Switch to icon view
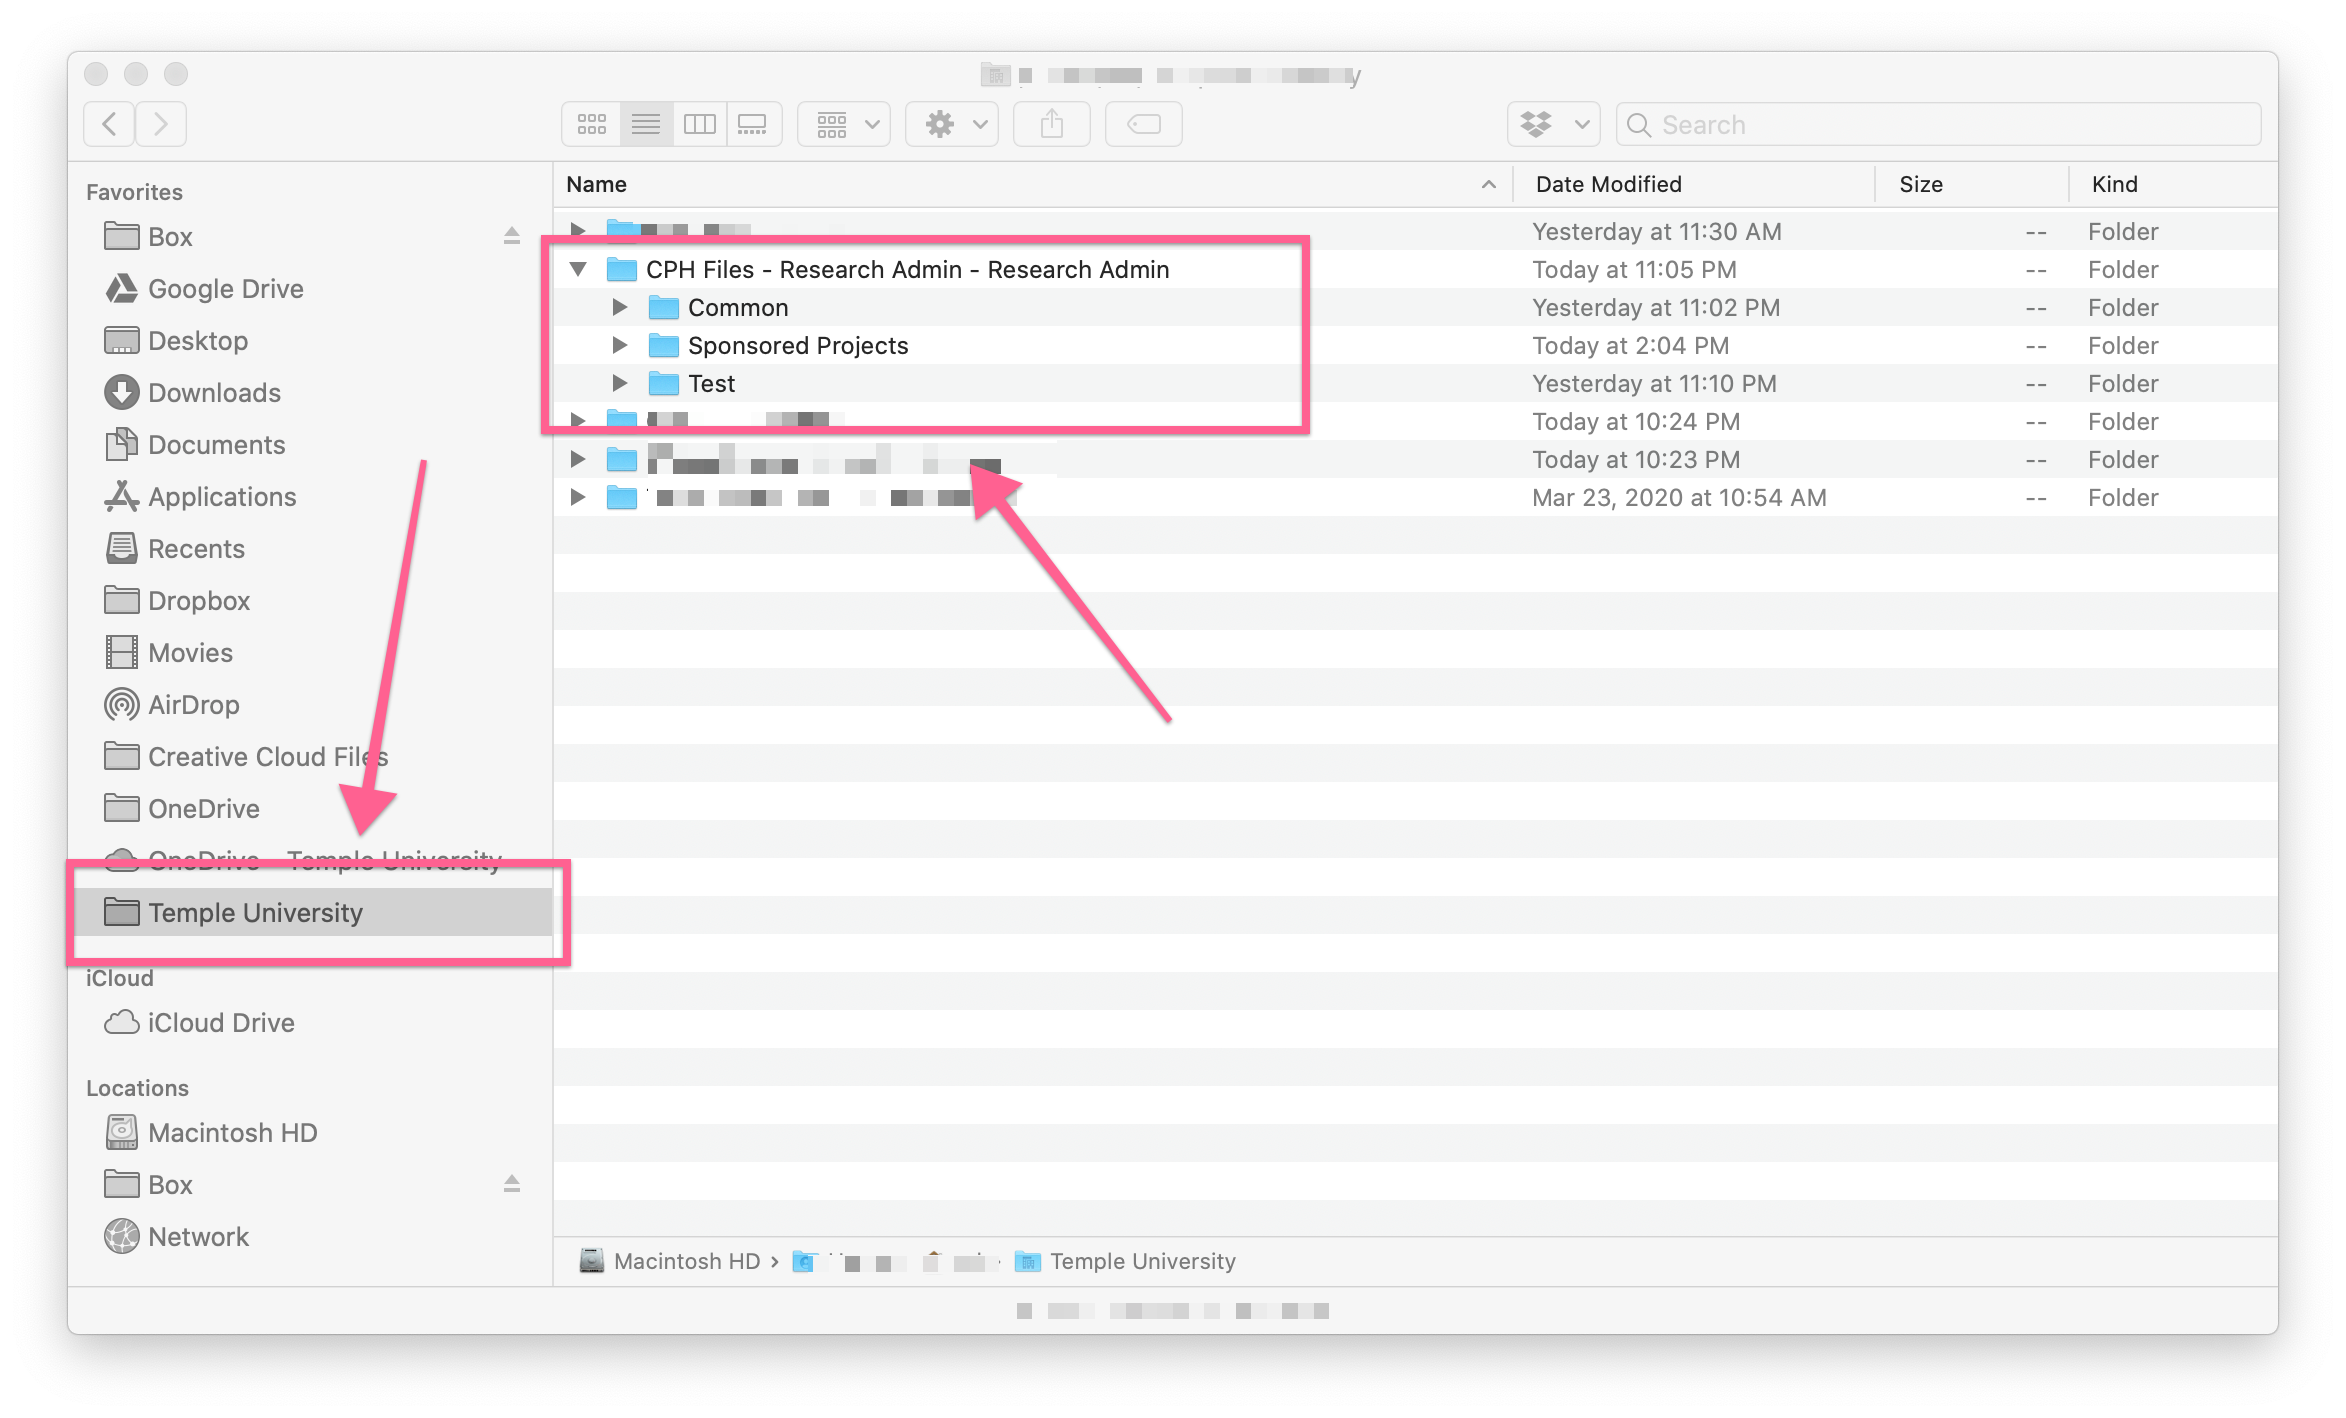Viewport: 2346px width, 1418px height. click(x=591, y=124)
